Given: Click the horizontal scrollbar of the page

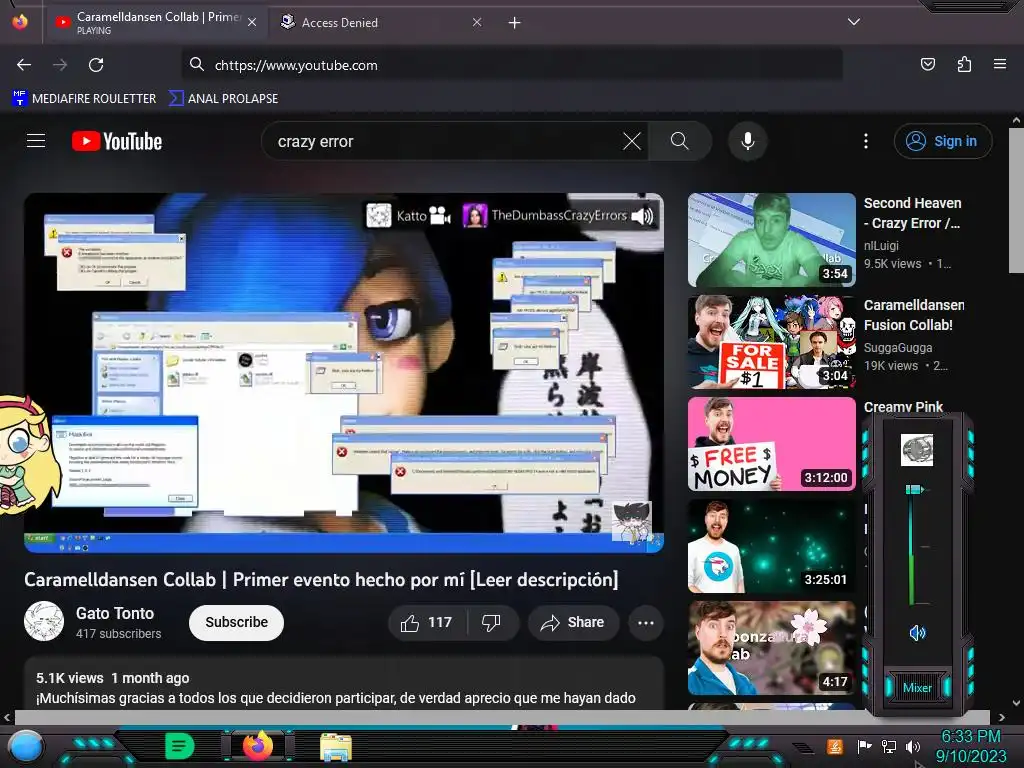Looking at the screenshot, I should point(502,717).
